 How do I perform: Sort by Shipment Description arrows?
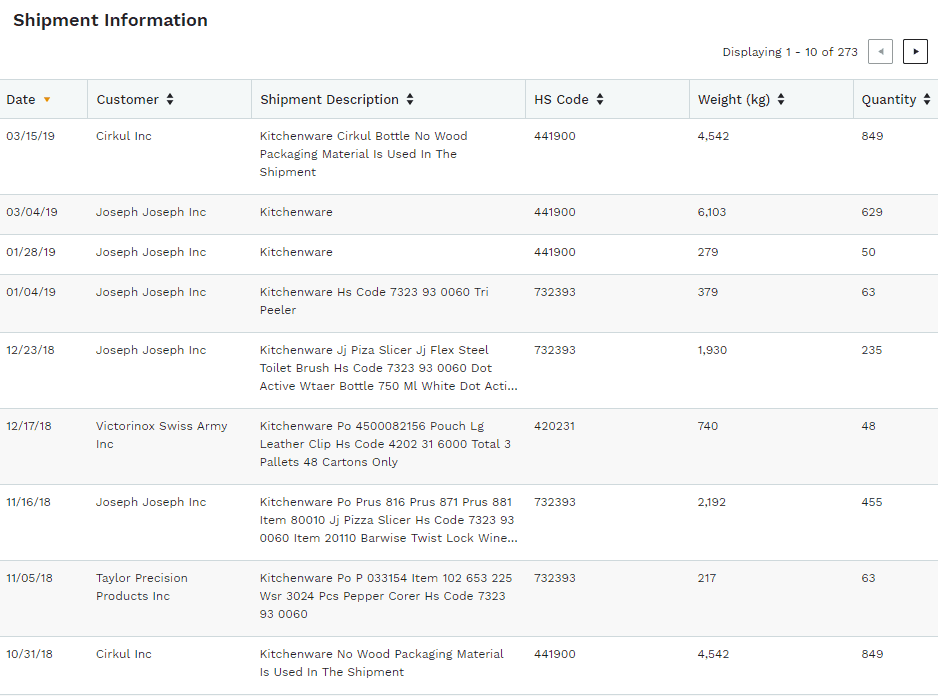(x=410, y=99)
